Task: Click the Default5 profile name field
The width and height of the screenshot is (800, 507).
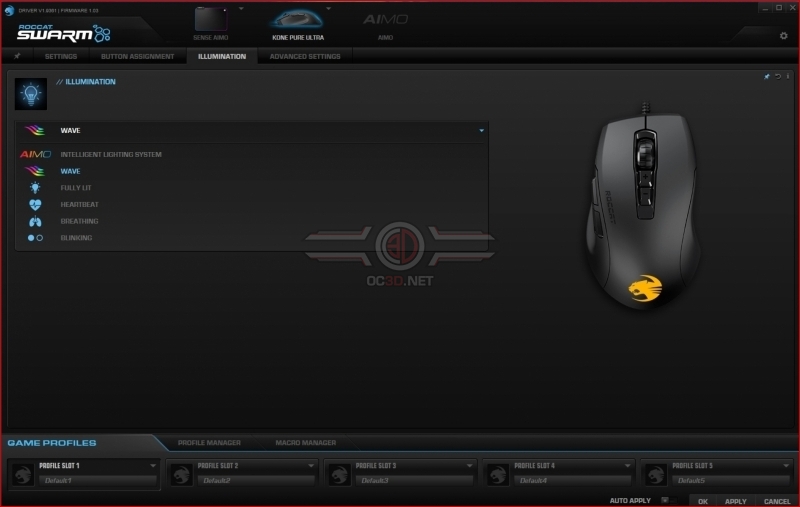Action: (x=730, y=480)
